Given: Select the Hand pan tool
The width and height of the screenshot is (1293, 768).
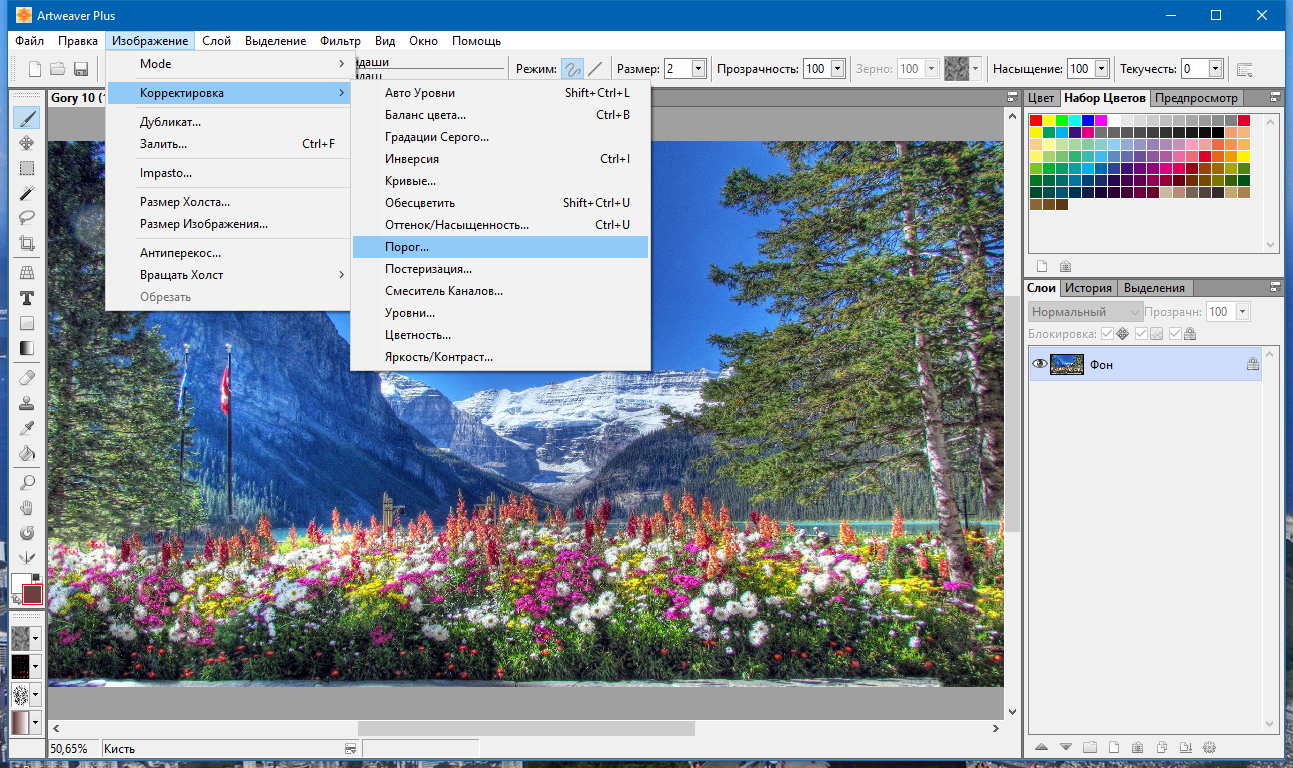Looking at the screenshot, I should 27,508.
